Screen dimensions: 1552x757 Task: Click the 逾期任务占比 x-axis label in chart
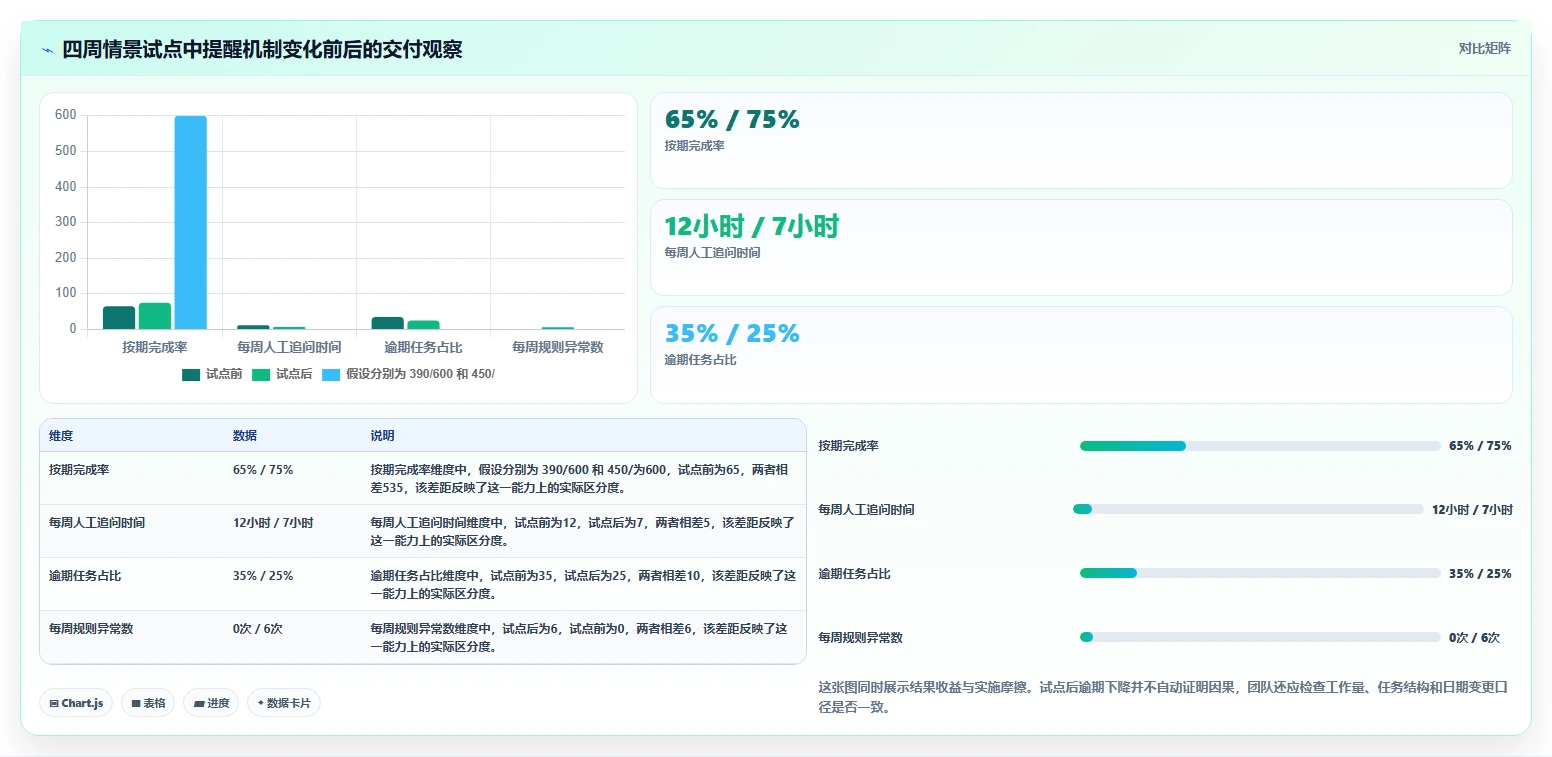coord(423,347)
